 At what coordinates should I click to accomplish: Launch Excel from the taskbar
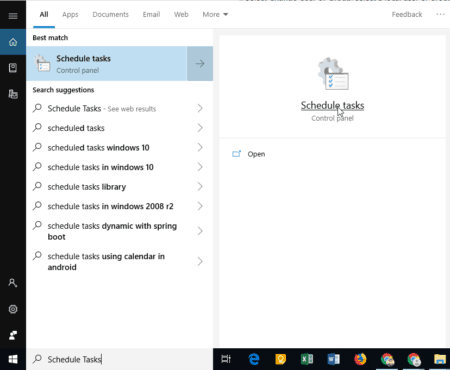[307, 359]
